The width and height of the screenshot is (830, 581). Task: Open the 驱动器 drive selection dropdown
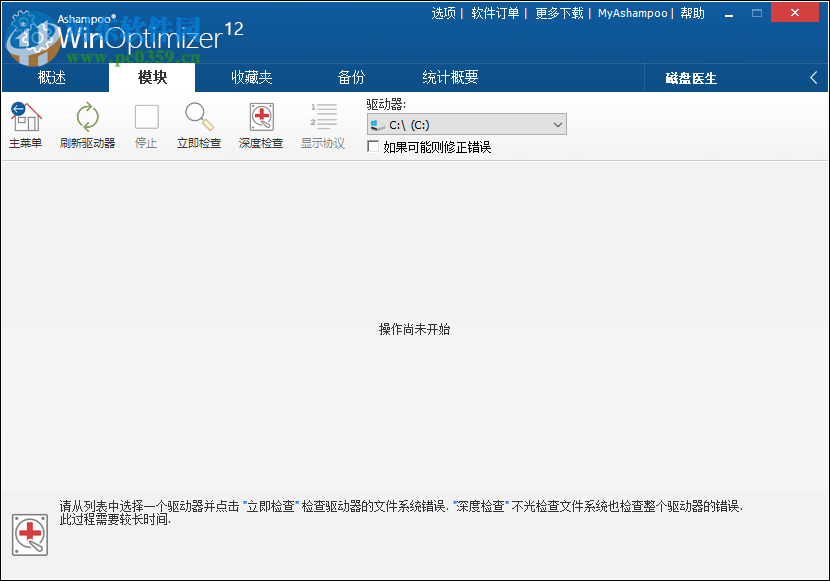tap(466, 124)
